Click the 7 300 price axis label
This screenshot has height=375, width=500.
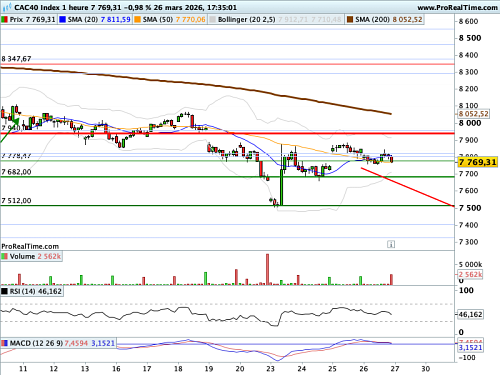[x=469, y=242]
